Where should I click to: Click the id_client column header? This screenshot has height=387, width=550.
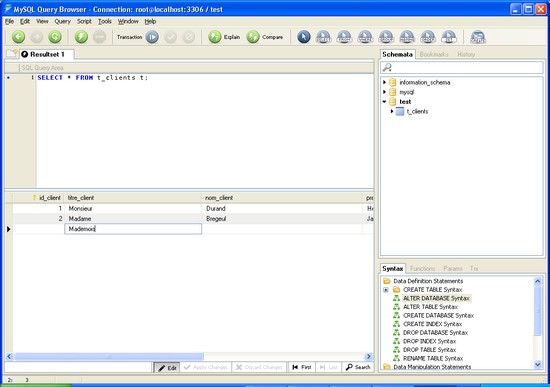(x=38, y=198)
